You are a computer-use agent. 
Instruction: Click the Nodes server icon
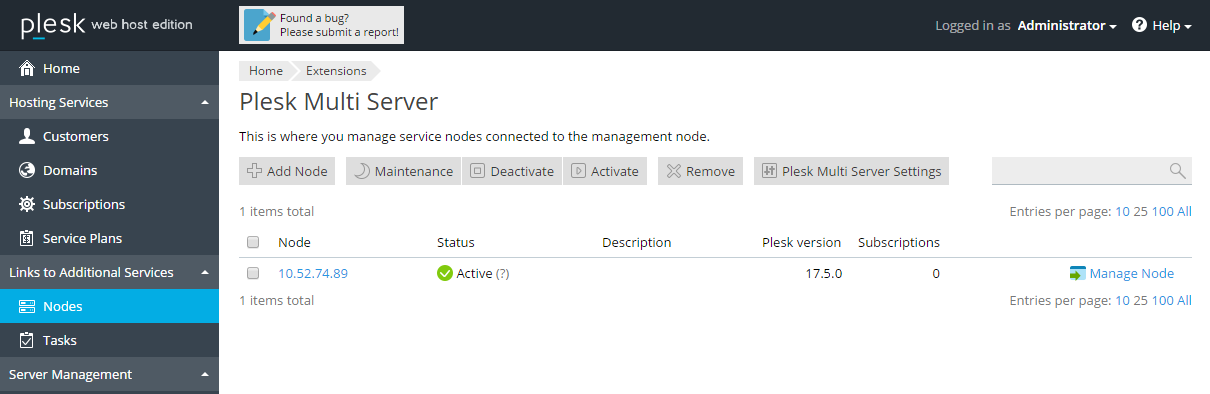click(27, 306)
